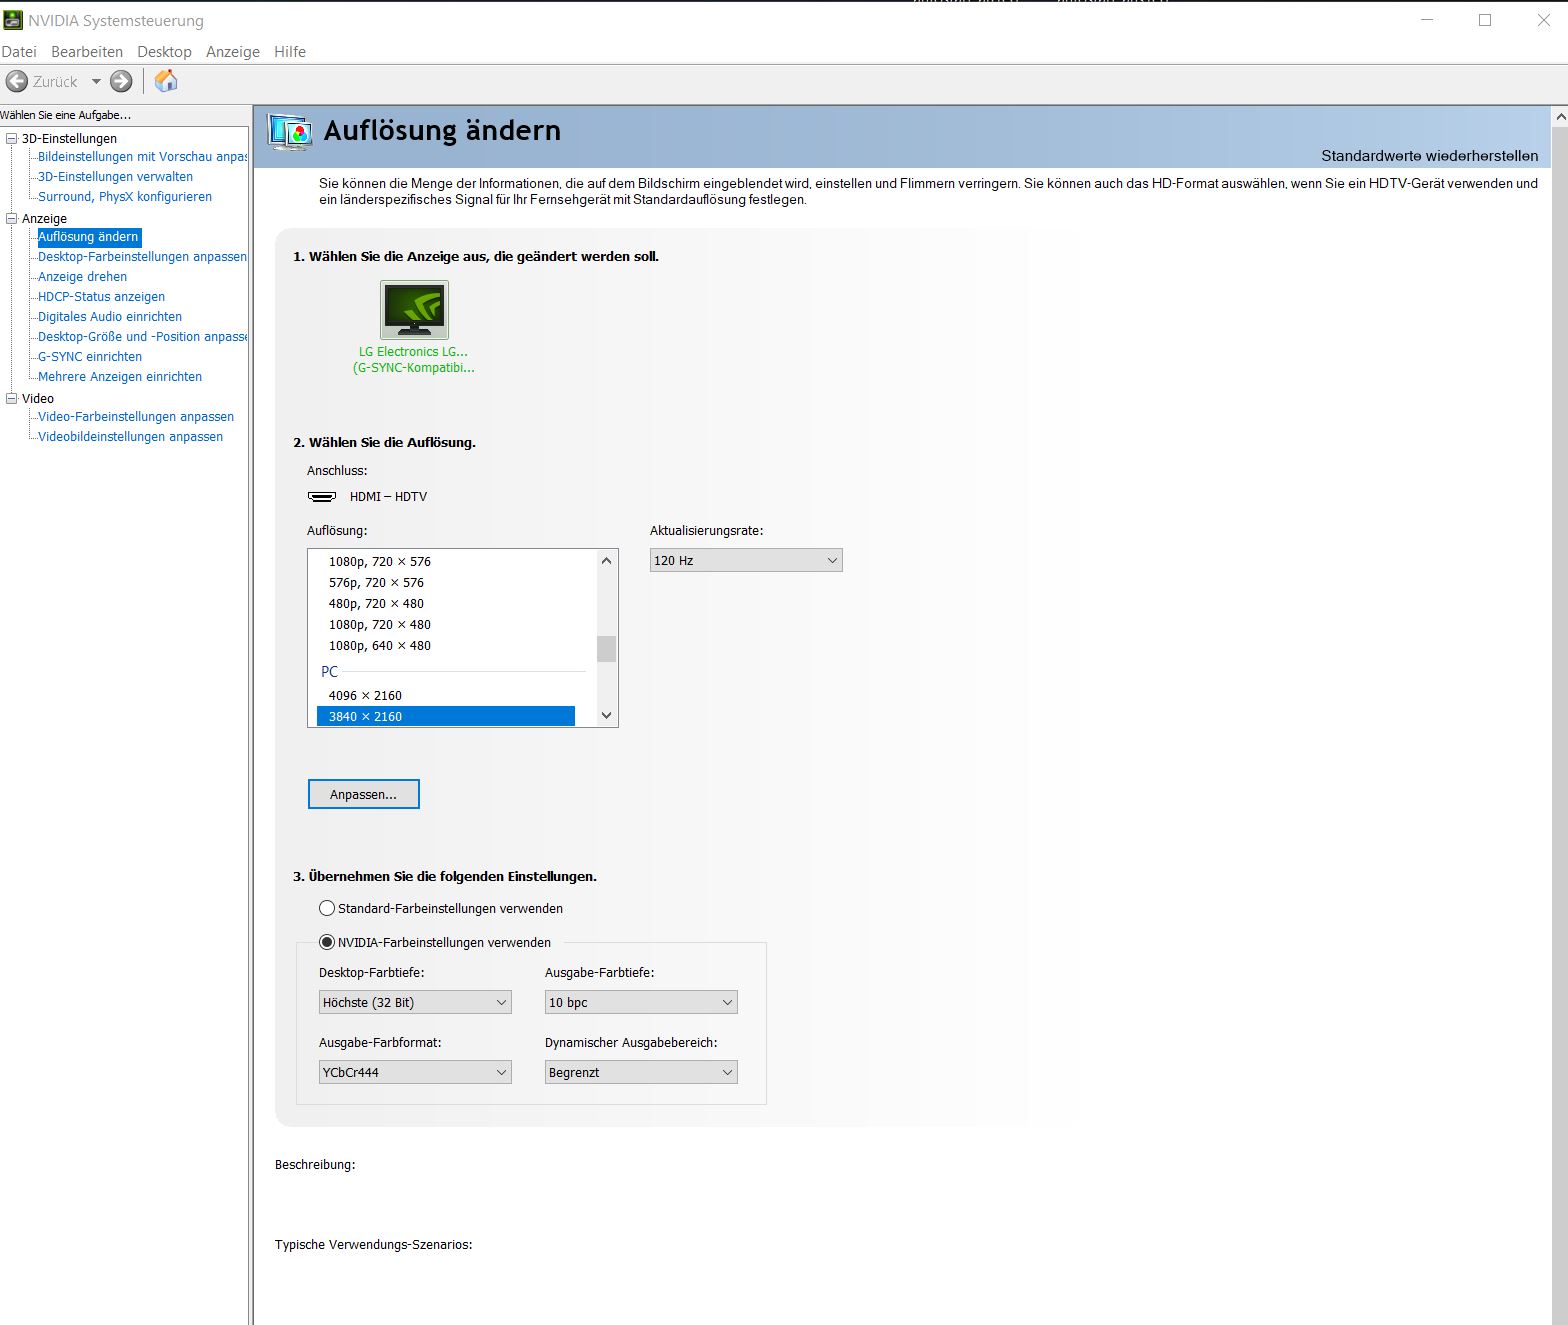Viewport: 1568px width, 1325px height.
Task: Collapse the 3D-Einstellungen tree node
Action: (x=12, y=139)
